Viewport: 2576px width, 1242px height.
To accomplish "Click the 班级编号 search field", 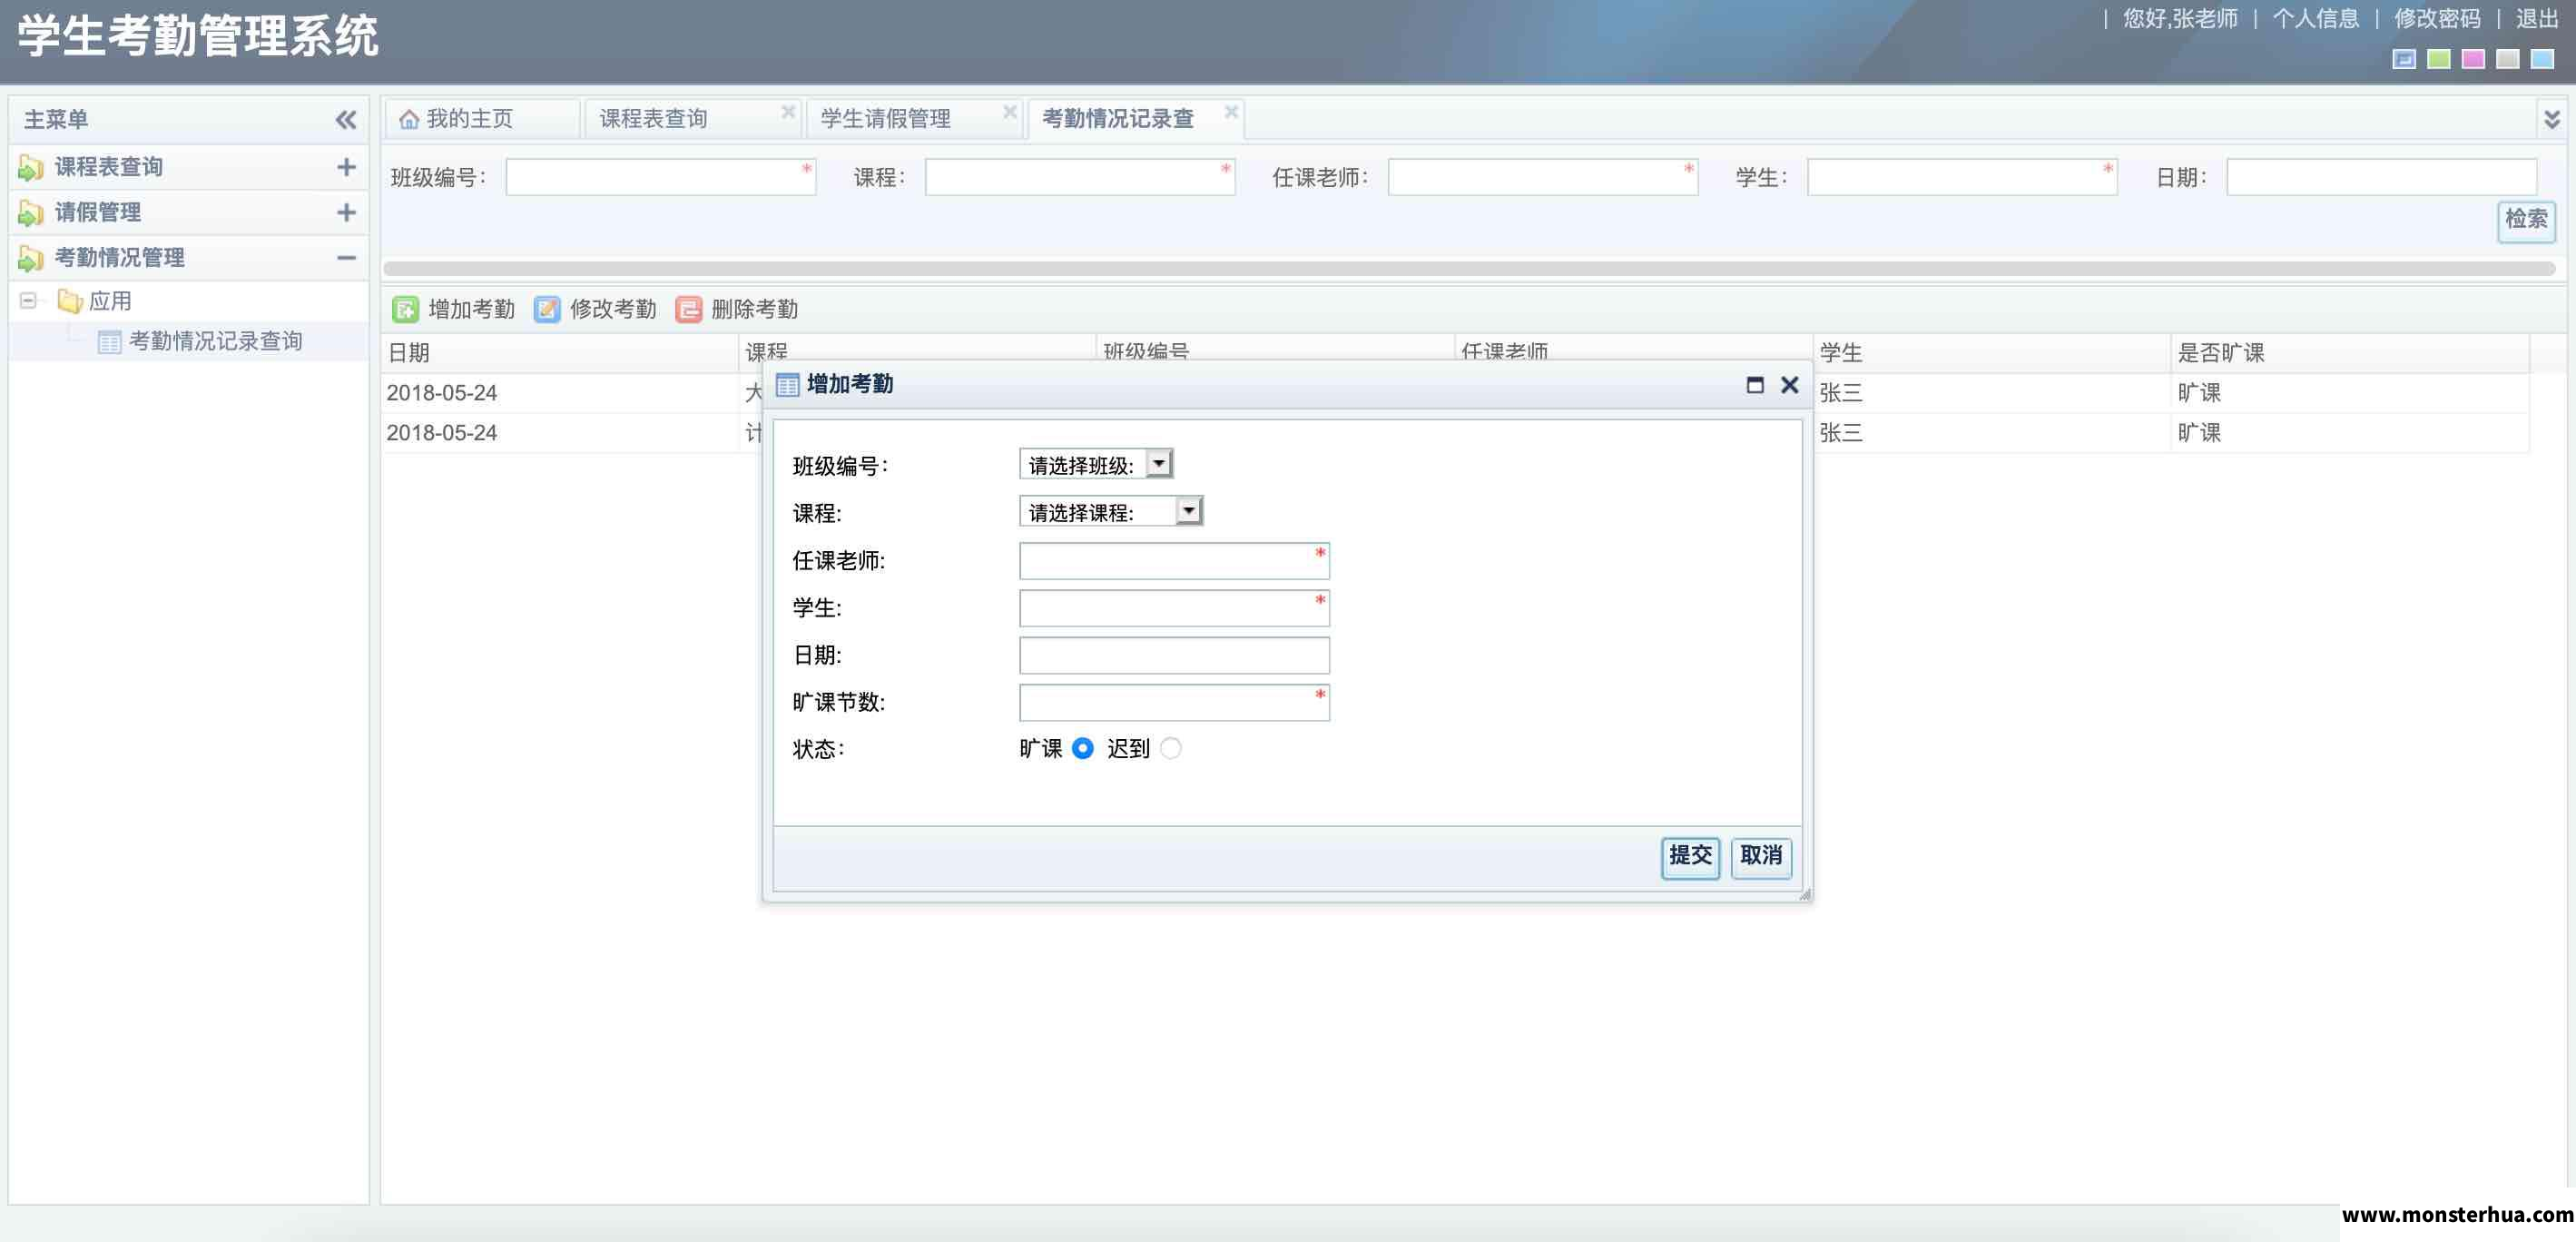I will tap(660, 177).
